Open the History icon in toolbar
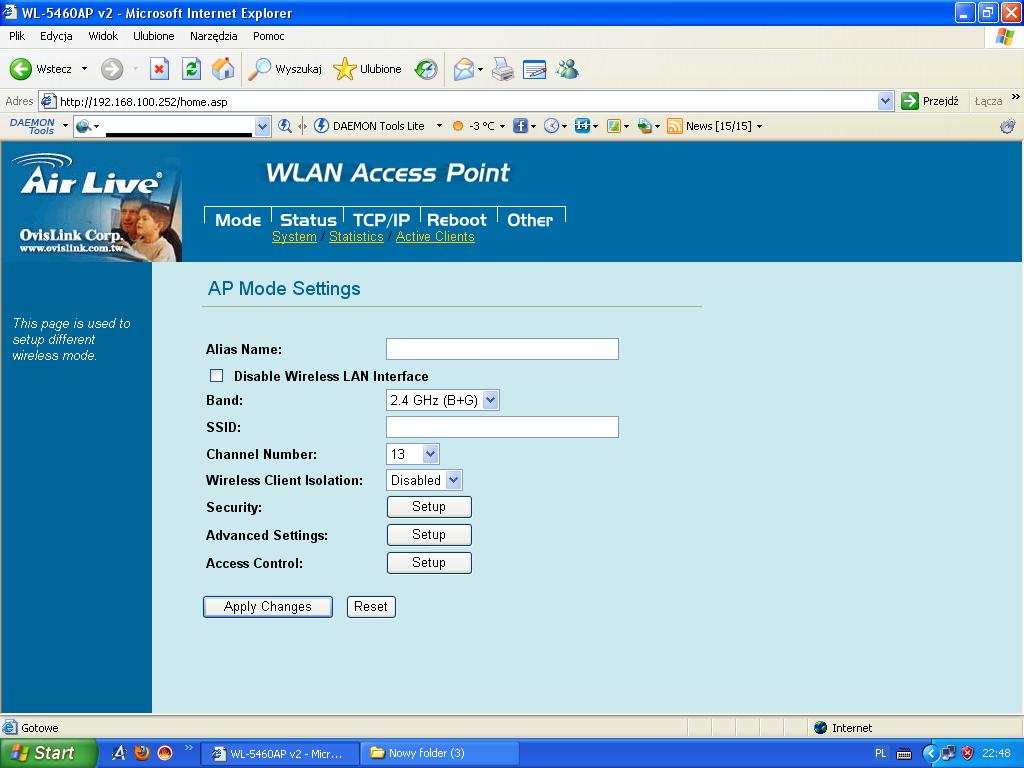 (426, 69)
